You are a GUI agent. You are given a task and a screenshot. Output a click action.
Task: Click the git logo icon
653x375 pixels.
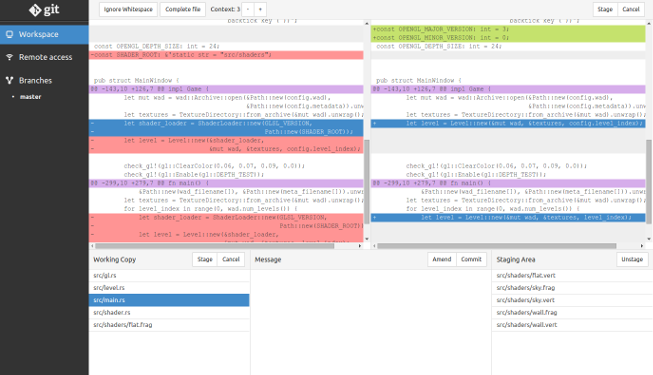(35, 10)
